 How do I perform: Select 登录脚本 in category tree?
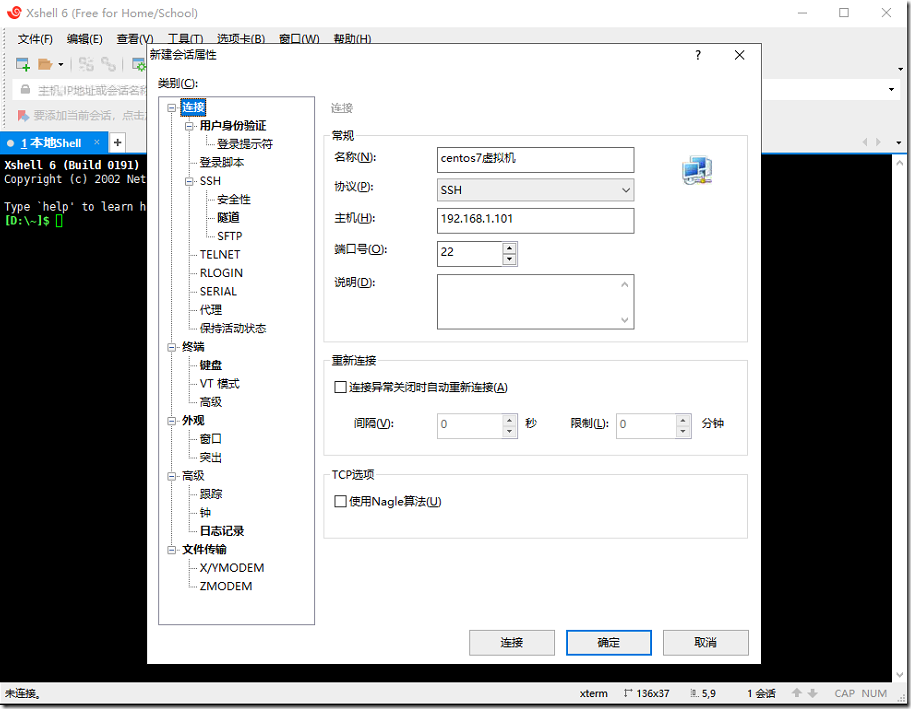pos(221,163)
